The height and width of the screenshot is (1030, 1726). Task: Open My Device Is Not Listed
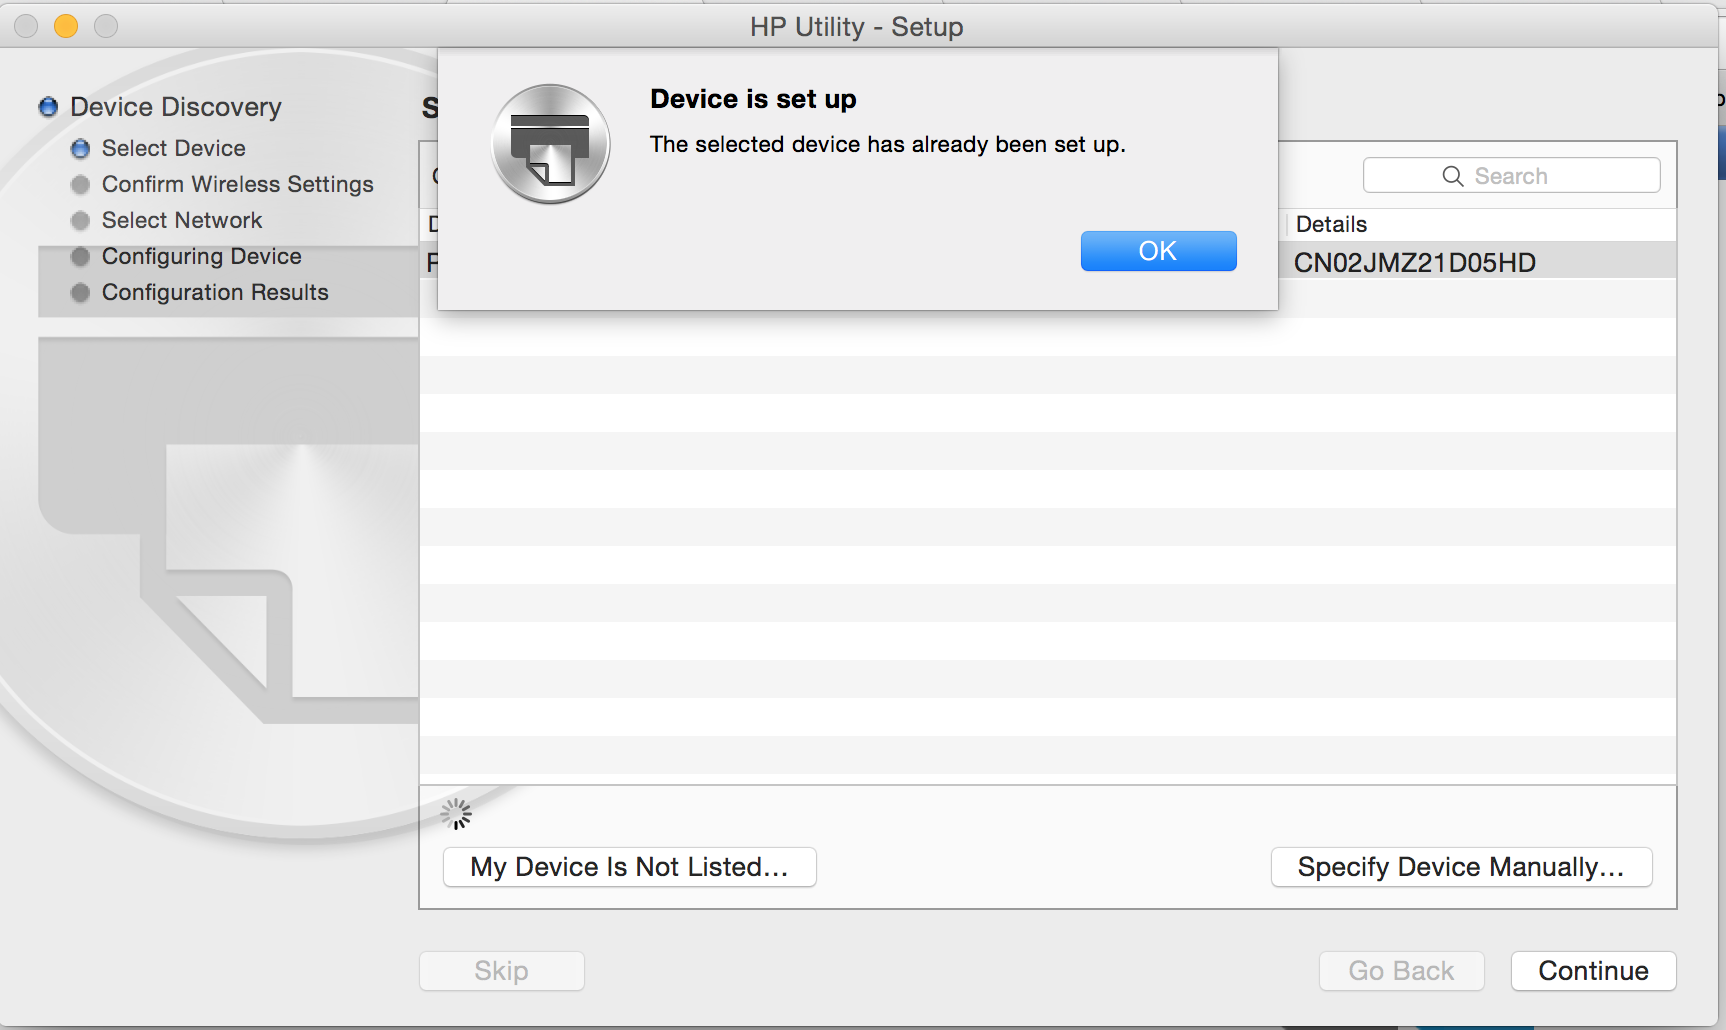click(x=630, y=867)
